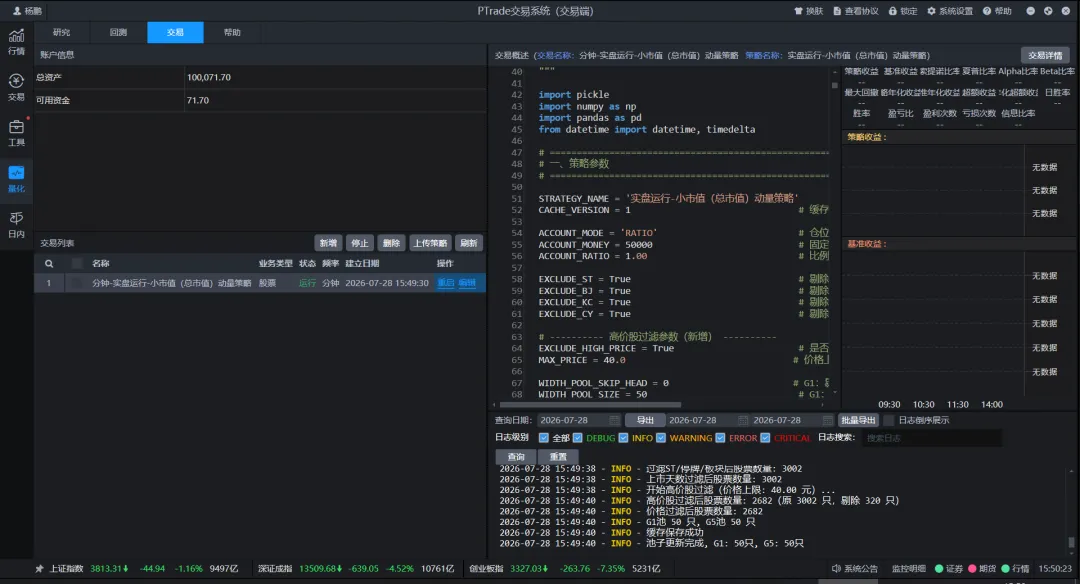Click the 上传策略 button
This screenshot has height=584, width=1080.
tap(430, 243)
